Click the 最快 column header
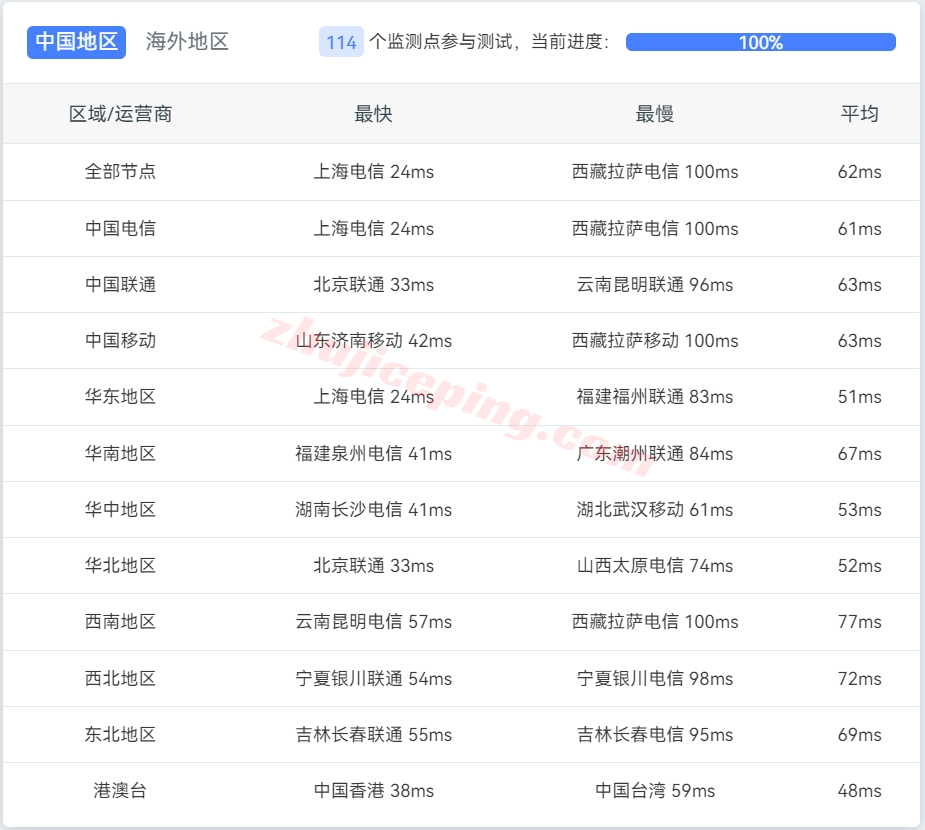This screenshot has width=925, height=830. [373, 114]
